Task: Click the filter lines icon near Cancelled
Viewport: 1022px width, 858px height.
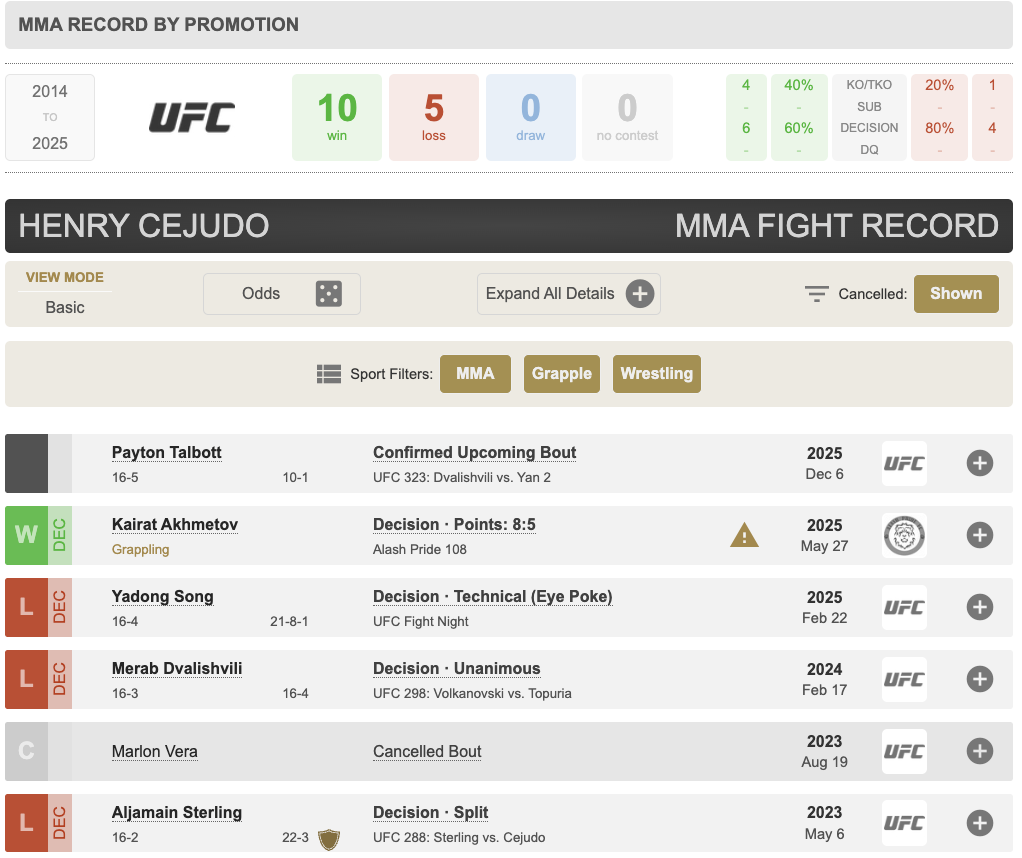Action: tap(817, 294)
